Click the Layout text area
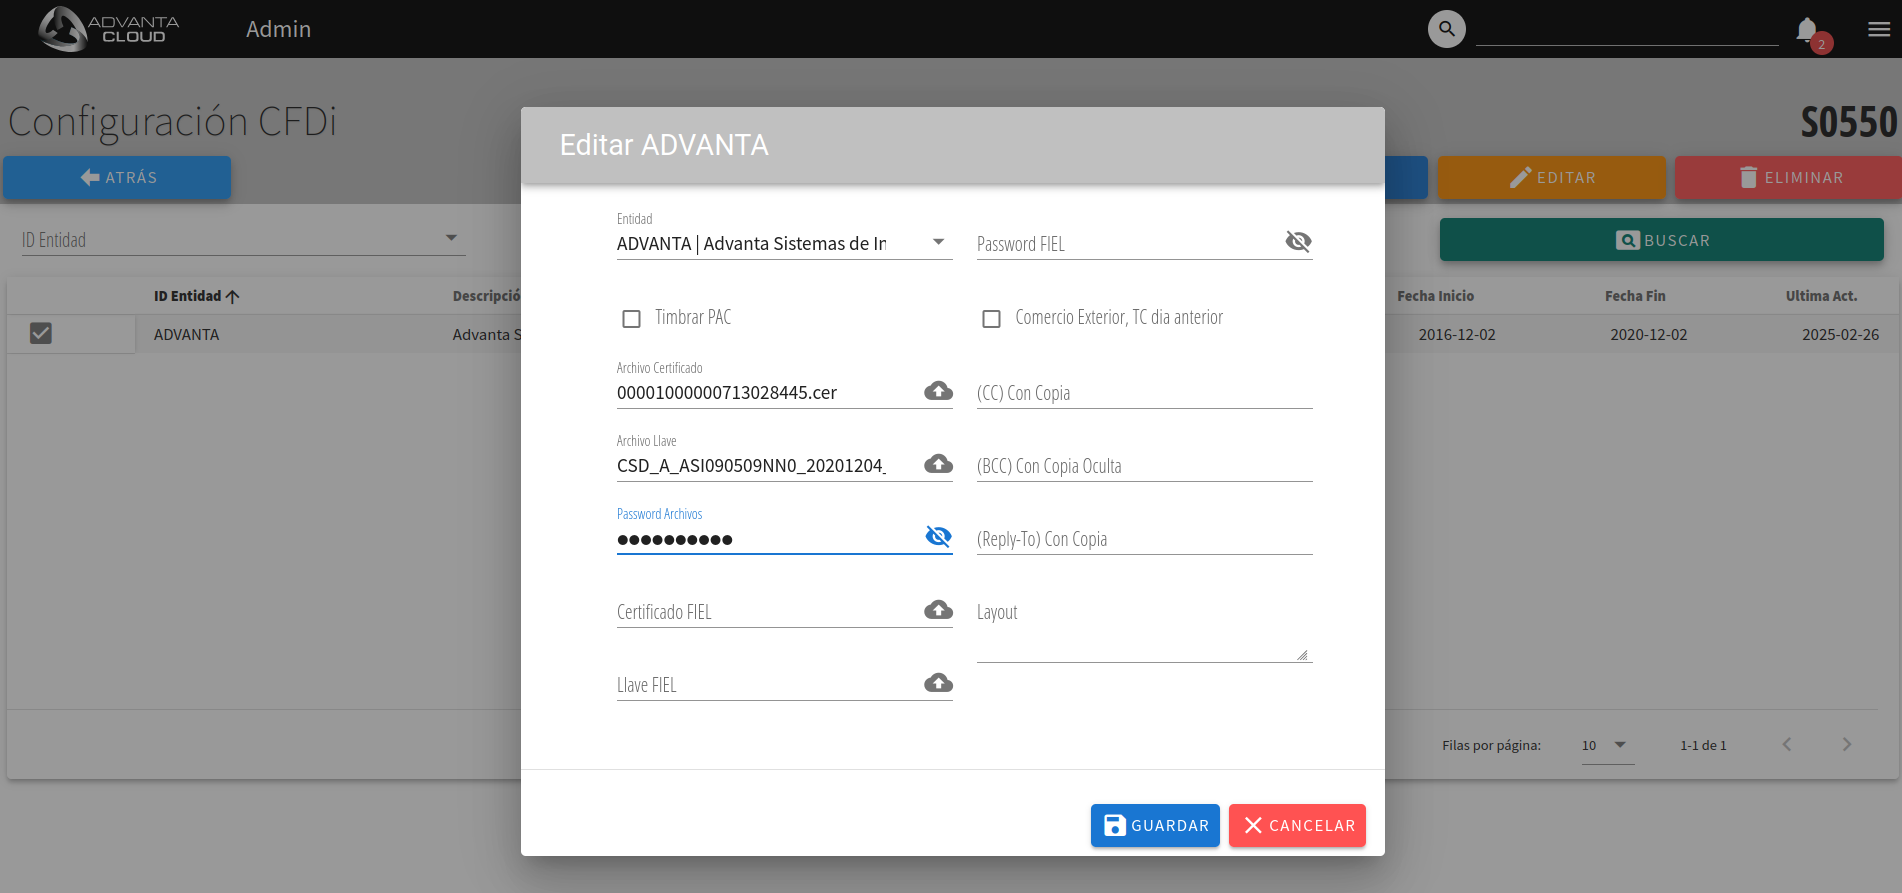Viewport: 1902px width, 893px height. click(x=1145, y=630)
